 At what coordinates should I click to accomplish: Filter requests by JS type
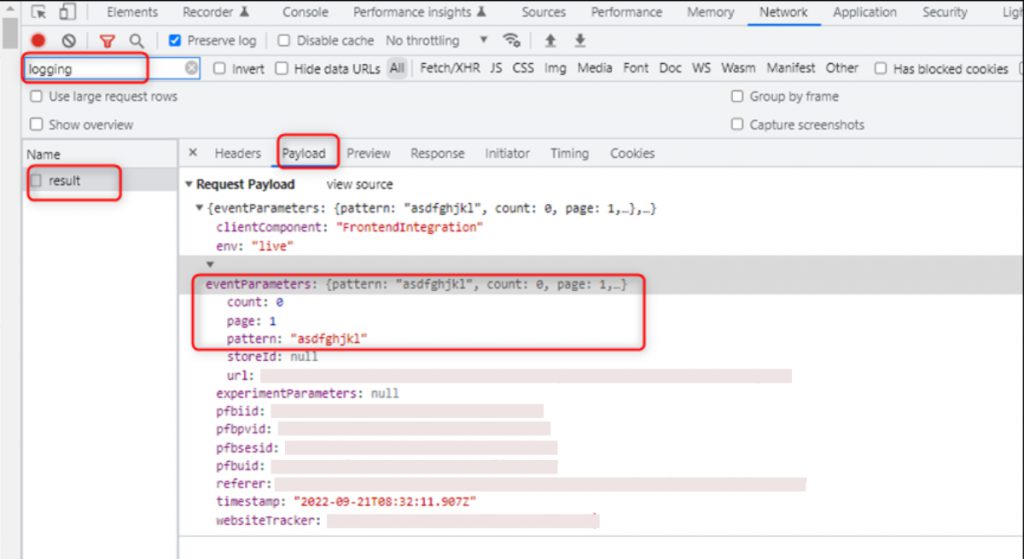pos(496,68)
